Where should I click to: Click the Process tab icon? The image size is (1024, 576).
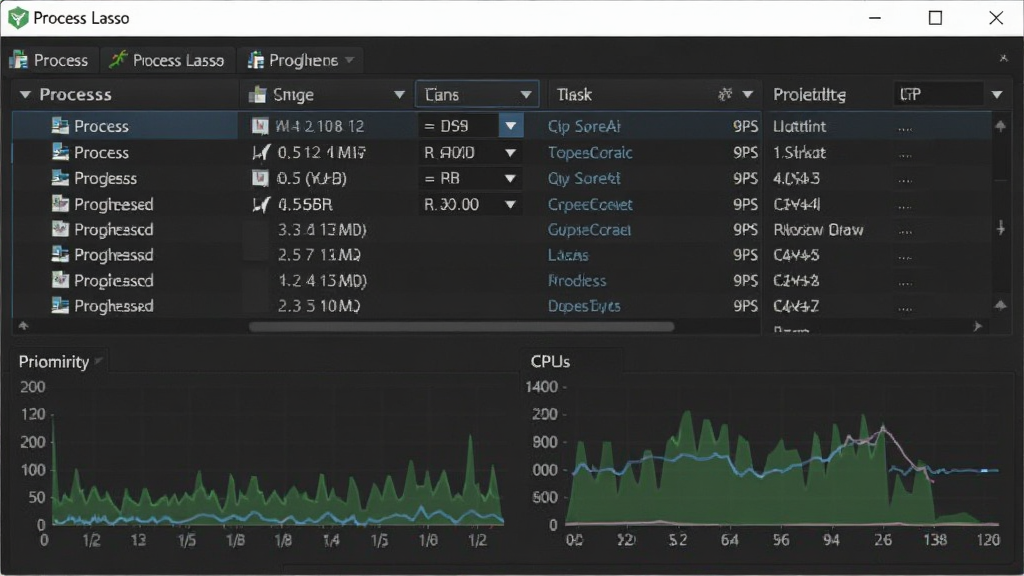point(19,60)
